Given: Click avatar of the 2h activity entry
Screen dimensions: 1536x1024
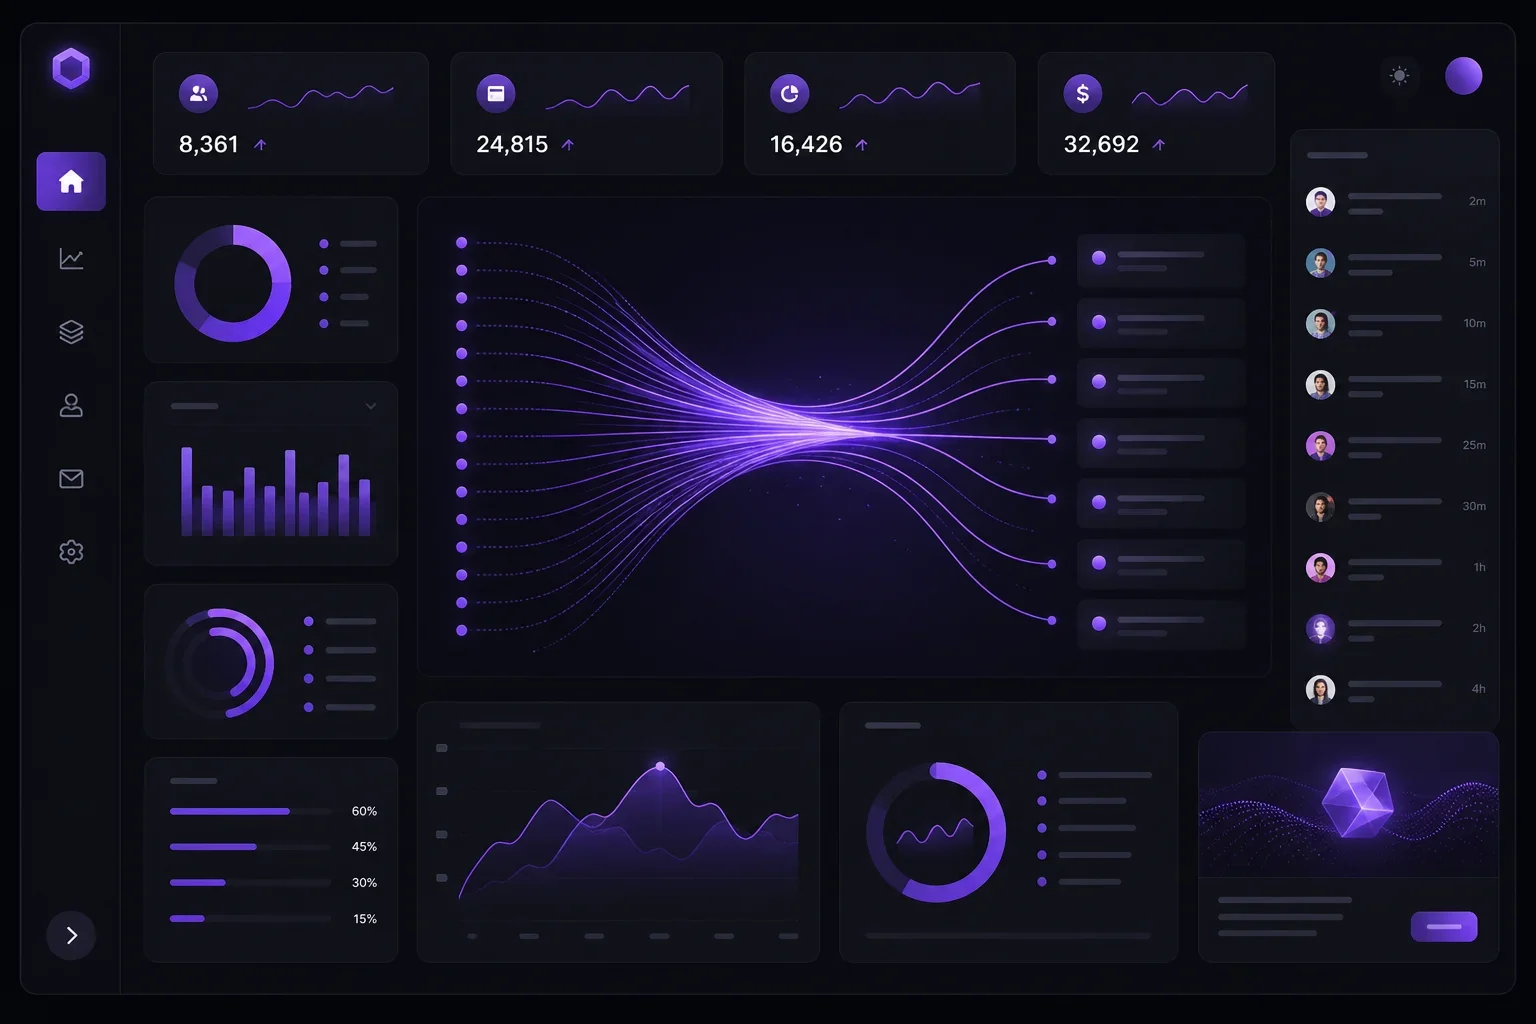Looking at the screenshot, I should point(1321,629).
